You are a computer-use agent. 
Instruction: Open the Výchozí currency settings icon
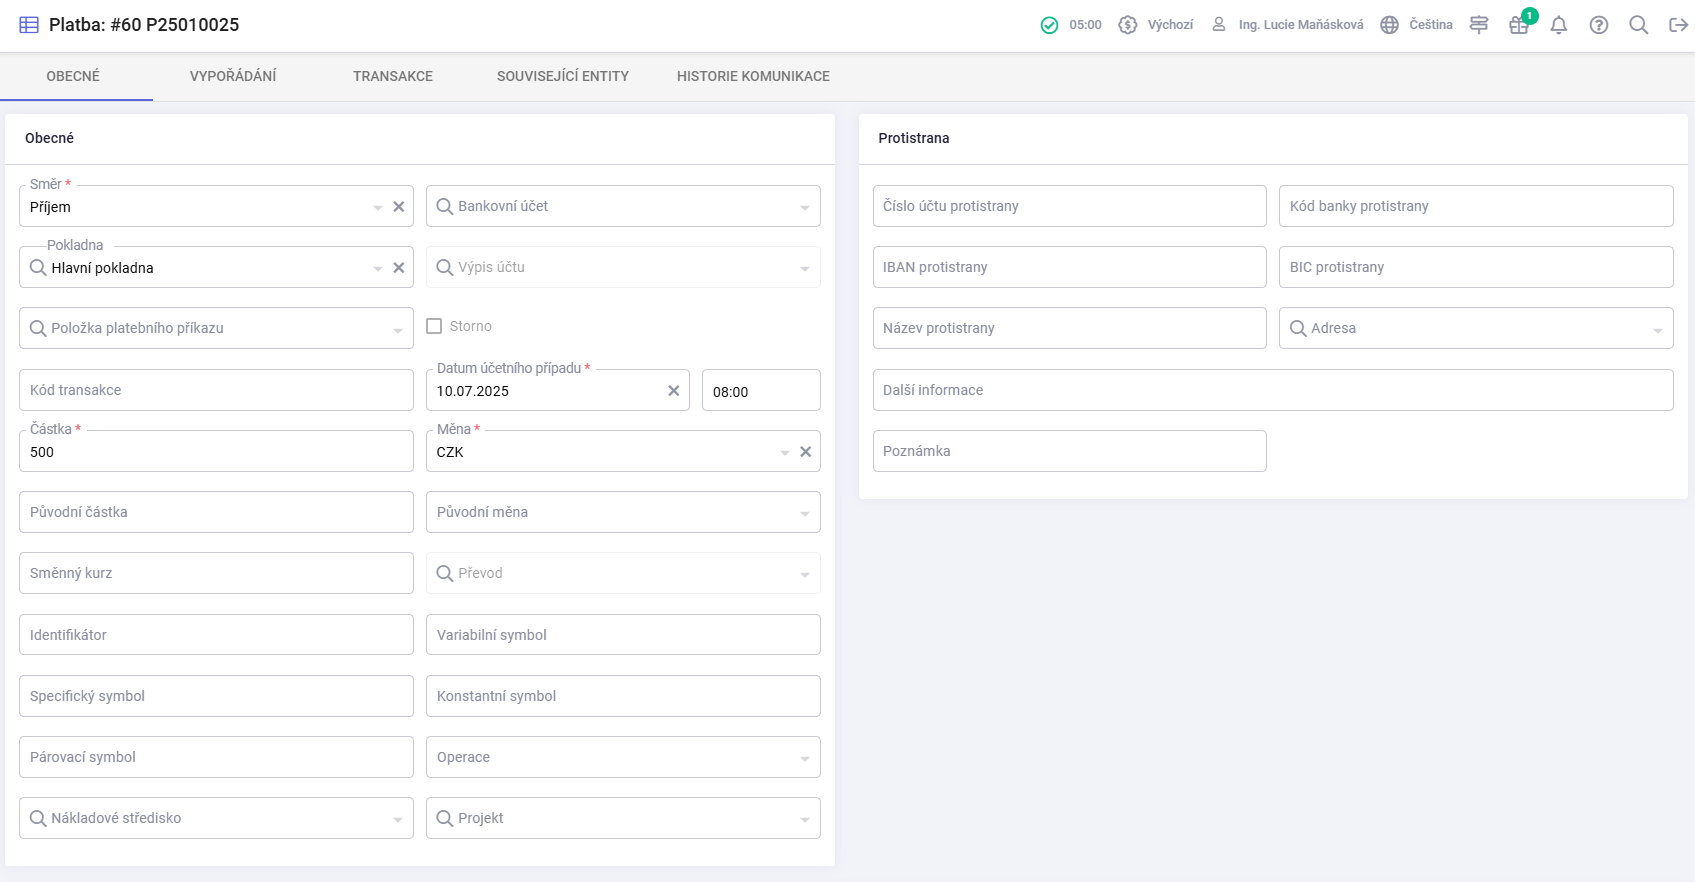click(1128, 25)
